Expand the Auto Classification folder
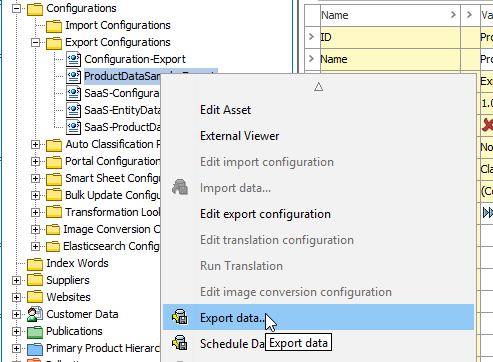This screenshot has height=362, width=493. tap(35, 144)
